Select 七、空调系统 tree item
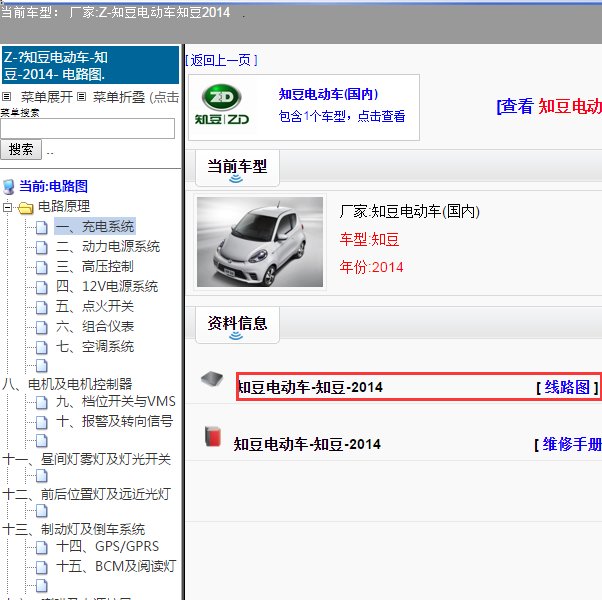602x600 pixels. [x=95, y=346]
